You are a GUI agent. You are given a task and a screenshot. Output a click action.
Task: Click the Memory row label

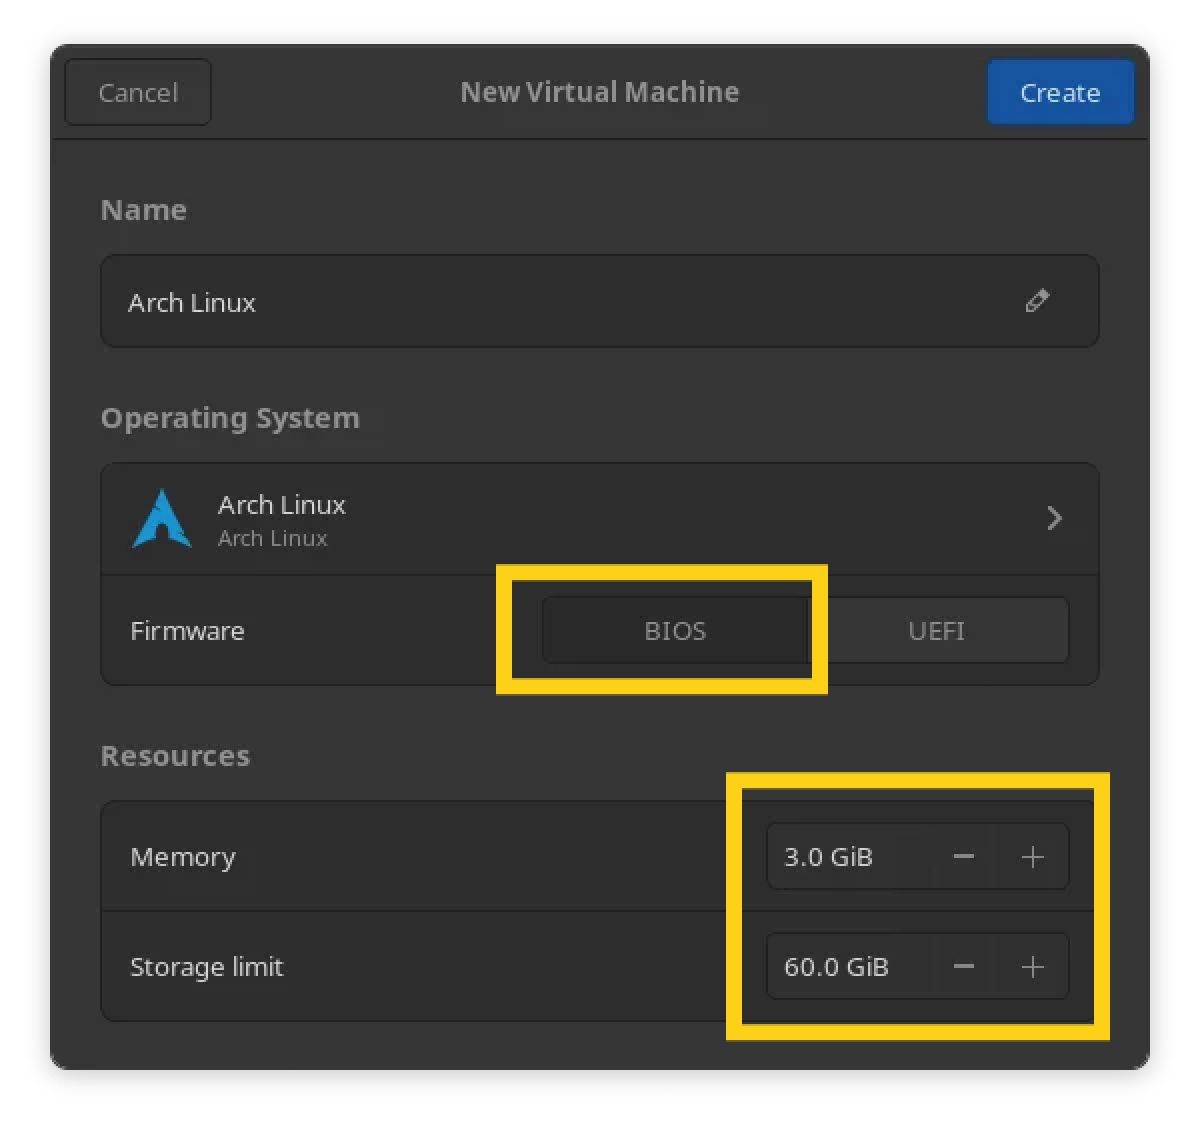coord(183,857)
